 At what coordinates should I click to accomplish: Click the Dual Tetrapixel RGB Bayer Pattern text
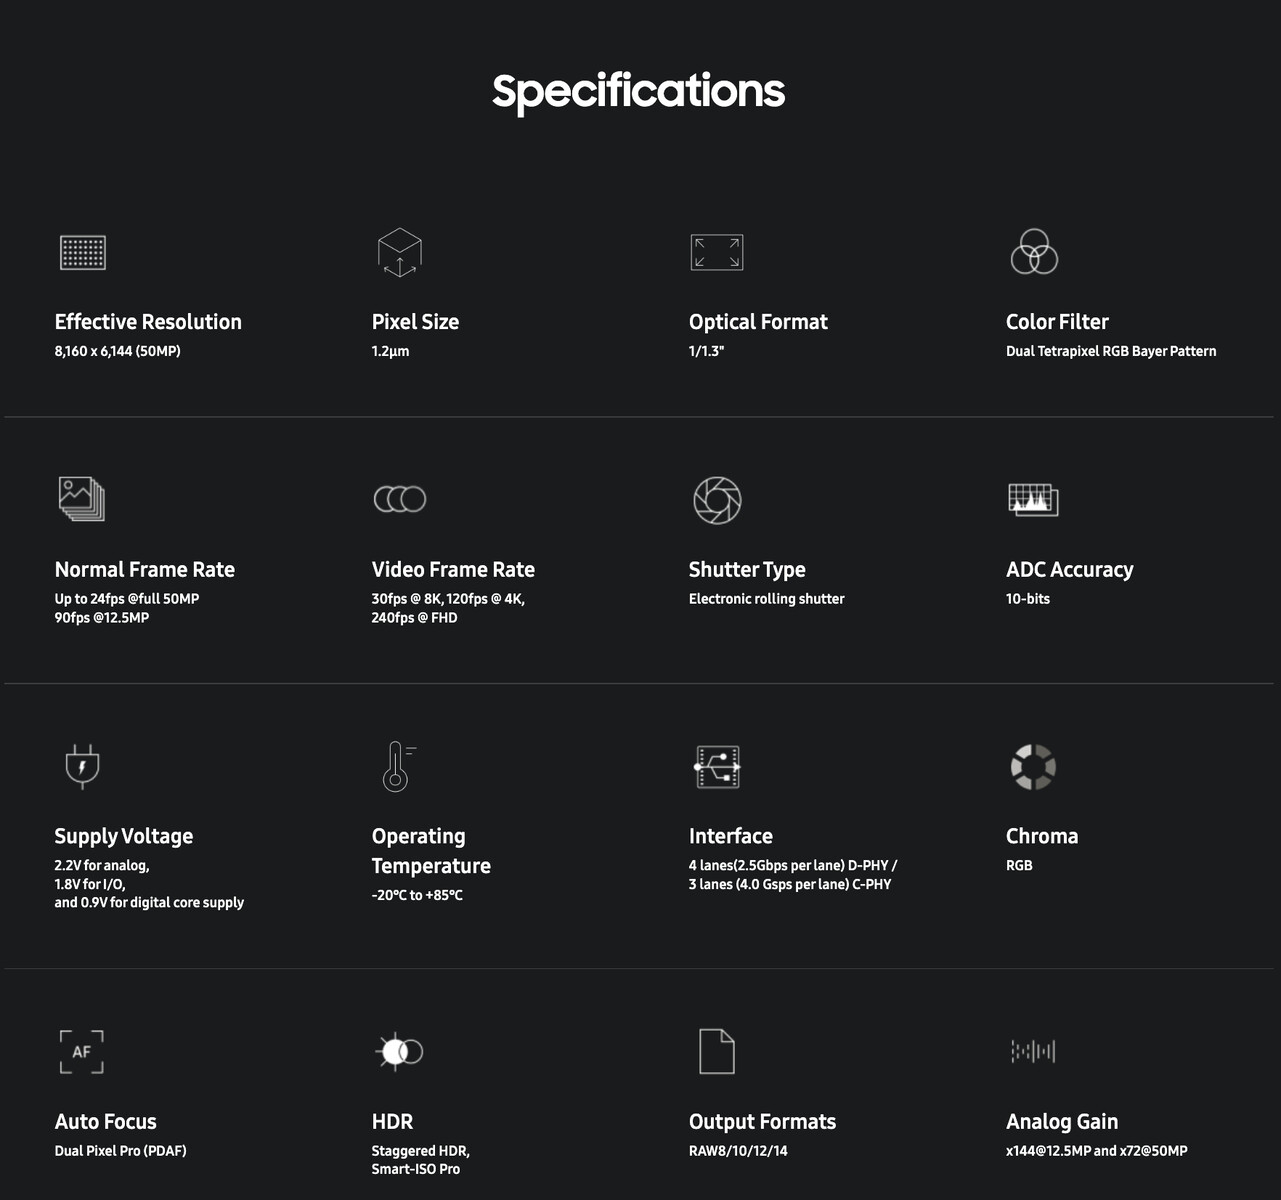coord(1111,351)
